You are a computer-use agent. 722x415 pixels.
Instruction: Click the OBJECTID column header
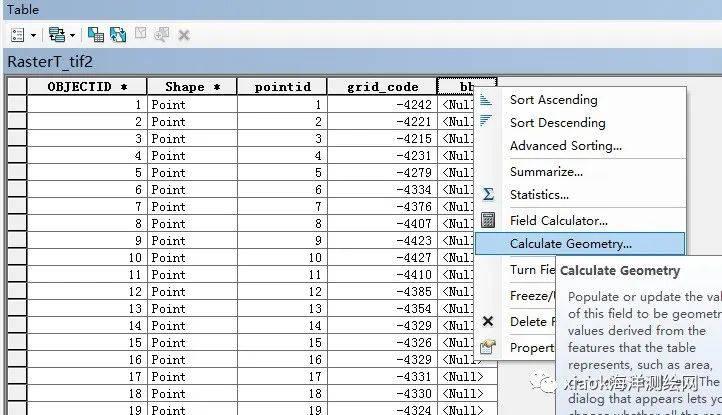tap(87, 87)
